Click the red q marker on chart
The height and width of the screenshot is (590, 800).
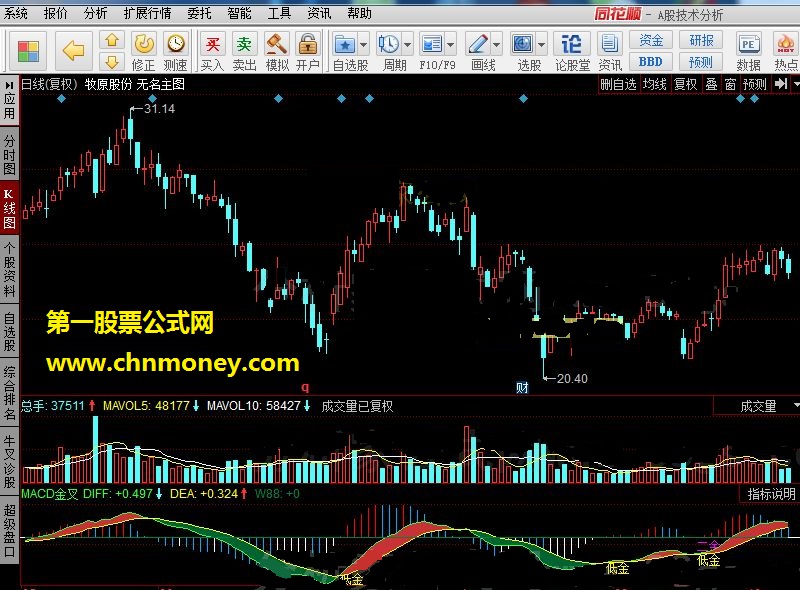pyautogui.click(x=305, y=387)
